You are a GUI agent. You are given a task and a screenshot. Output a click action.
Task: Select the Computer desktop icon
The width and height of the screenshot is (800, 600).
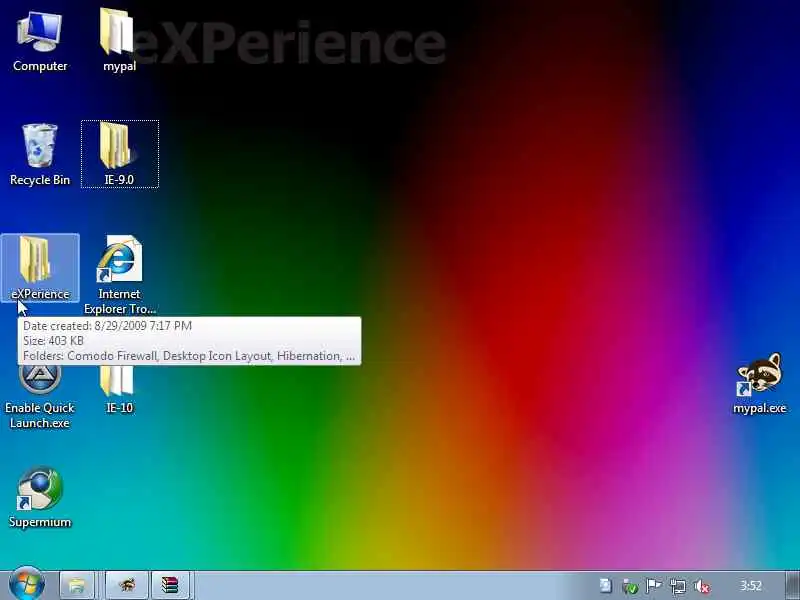pyautogui.click(x=40, y=41)
